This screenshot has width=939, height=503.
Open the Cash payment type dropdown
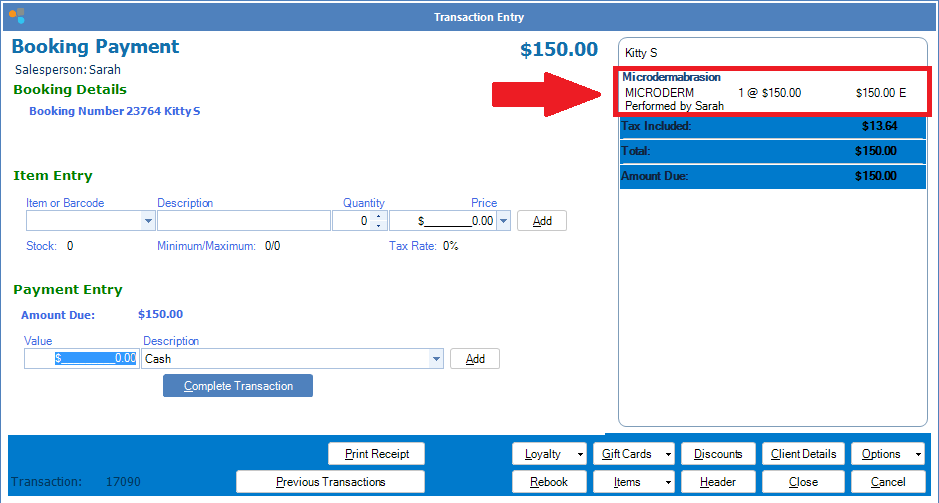point(435,359)
